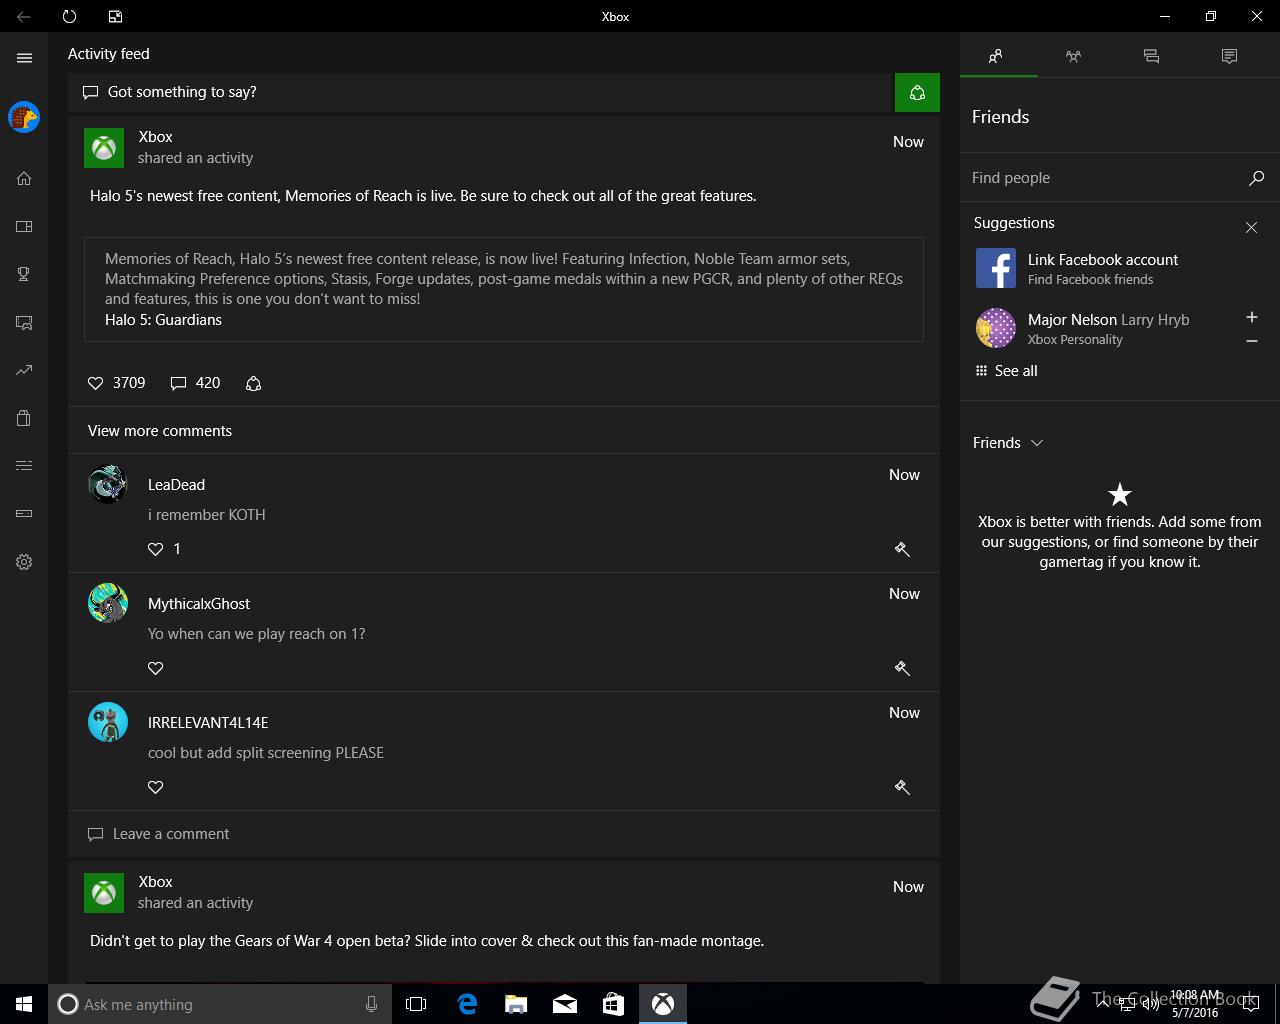
Task: Click the Find people search field
Action: pos(1105,178)
